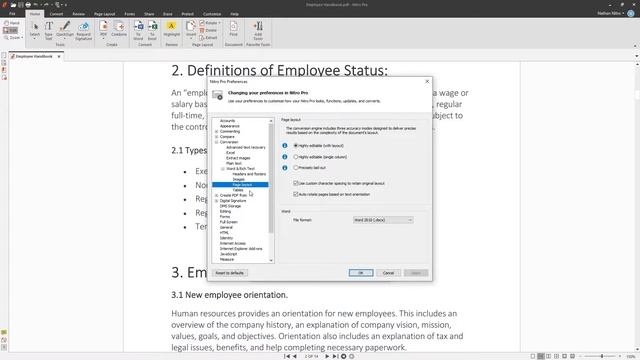
Task: Close the Employee Handbook document tab
Action: click(x=59, y=56)
